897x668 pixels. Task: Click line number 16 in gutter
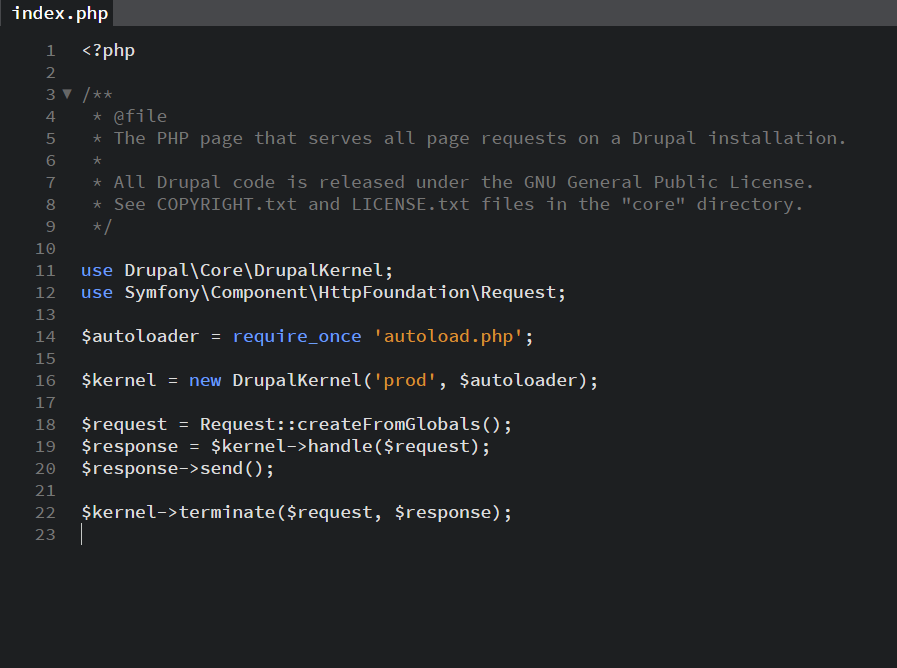(x=46, y=380)
